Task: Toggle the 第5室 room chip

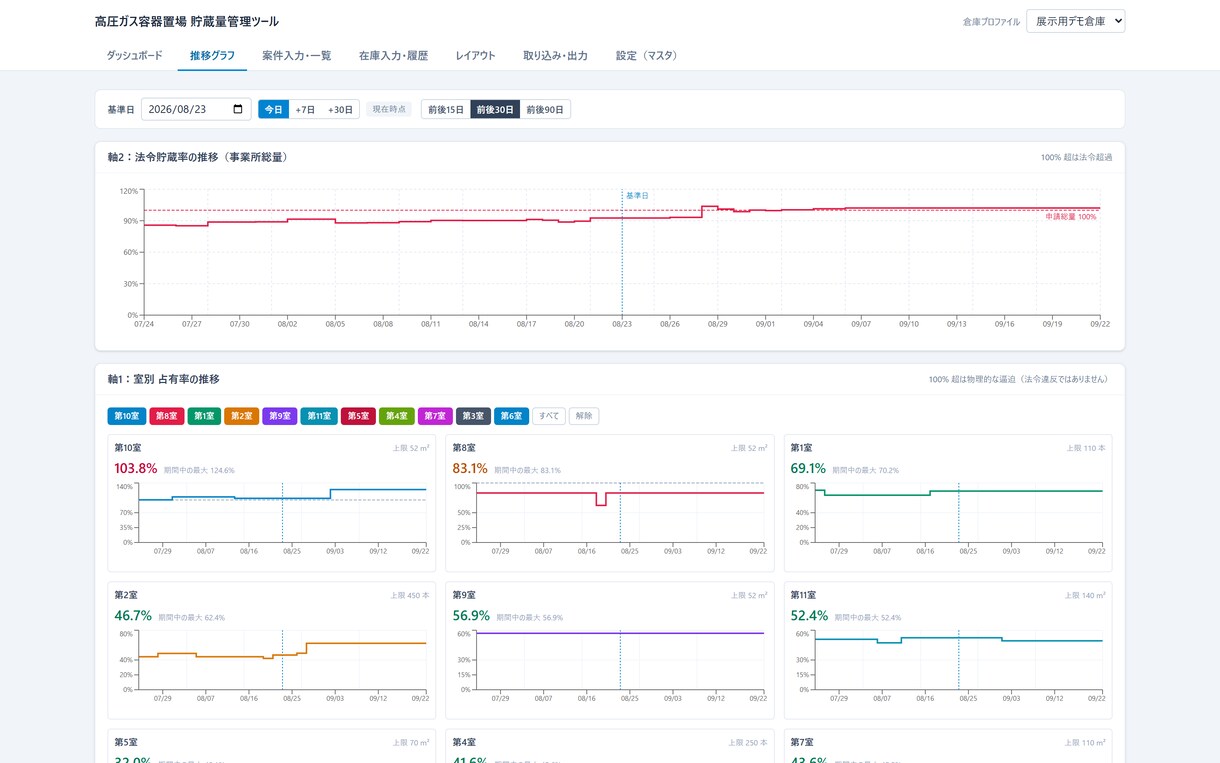Action: pos(358,416)
